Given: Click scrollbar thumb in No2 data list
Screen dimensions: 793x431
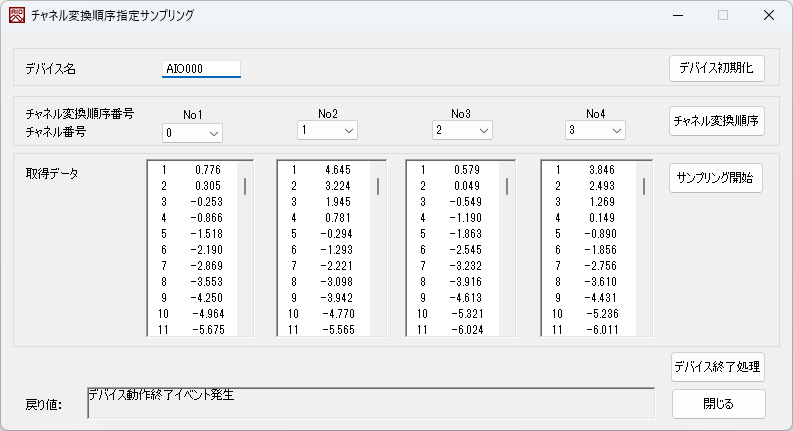Looking at the screenshot, I should point(377,187).
